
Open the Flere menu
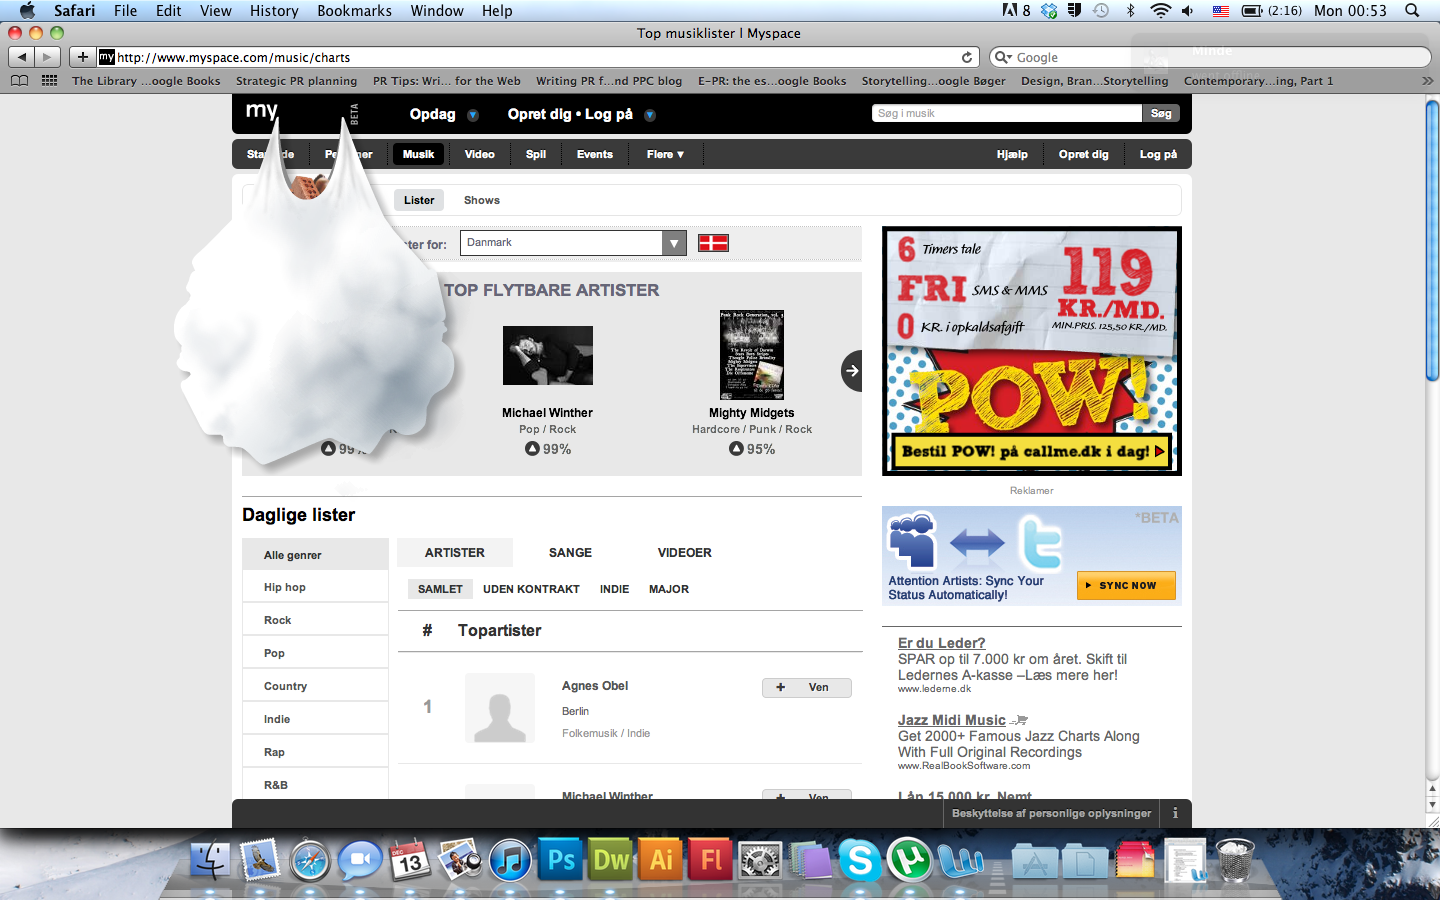(665, 154)
